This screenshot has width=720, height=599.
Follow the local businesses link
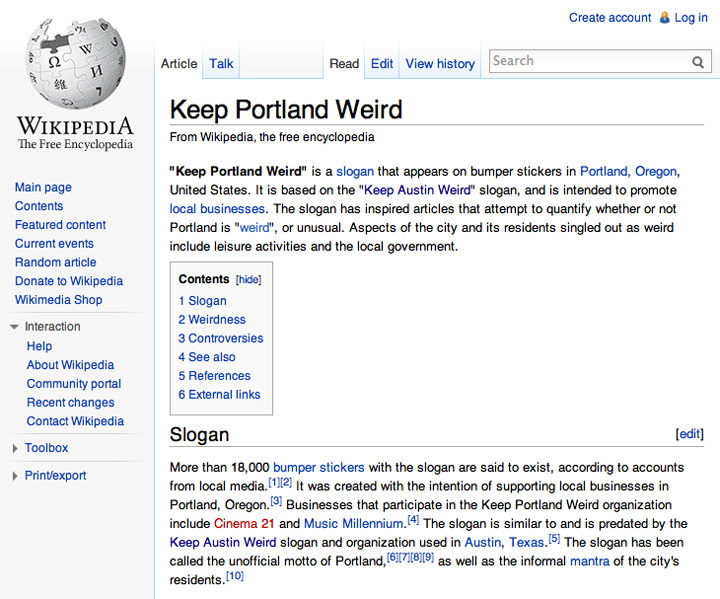217,209
